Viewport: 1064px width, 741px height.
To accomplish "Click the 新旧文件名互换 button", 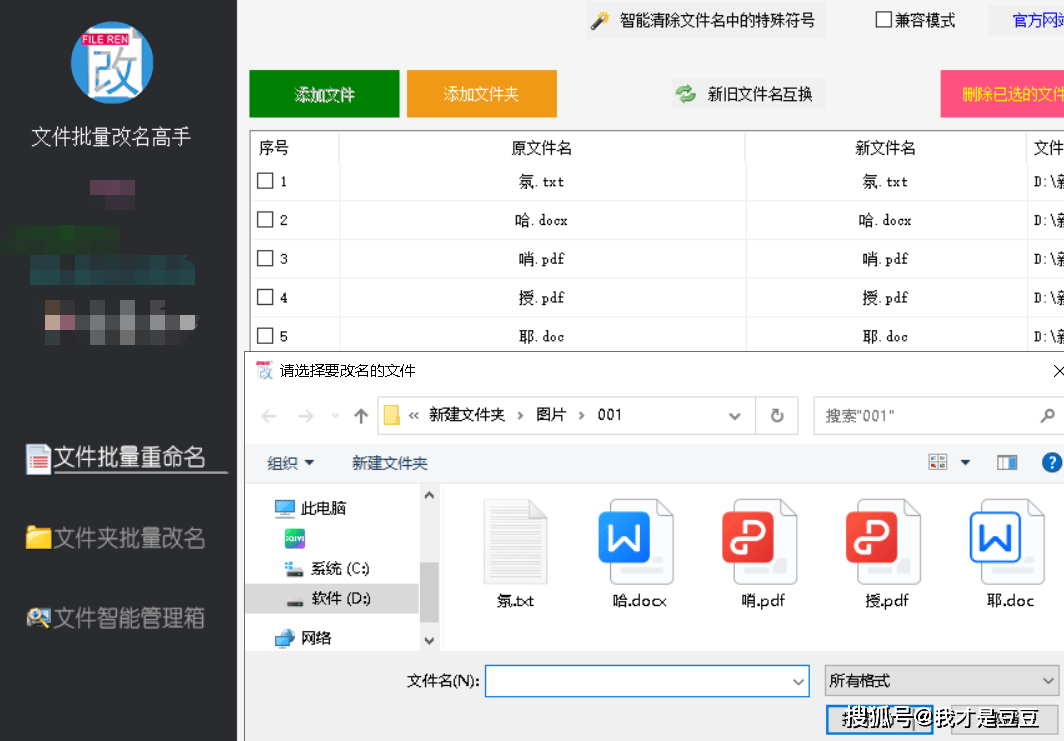I will click(748, 94).
